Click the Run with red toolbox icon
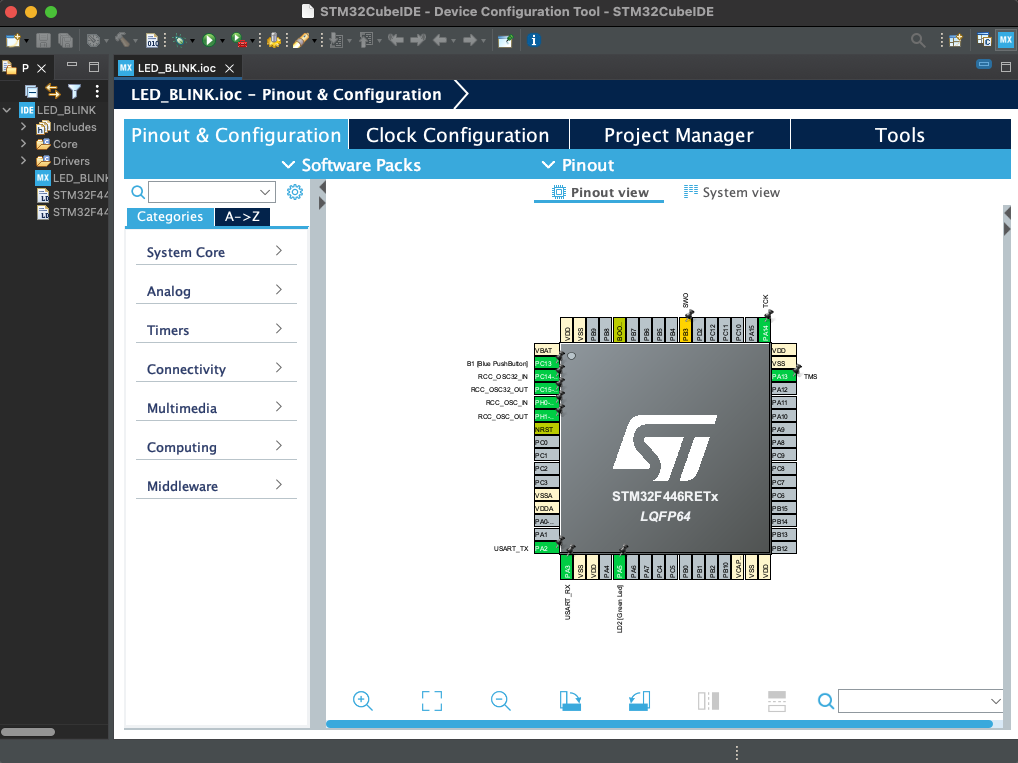The image size is (1018, 763). (239, 41)
